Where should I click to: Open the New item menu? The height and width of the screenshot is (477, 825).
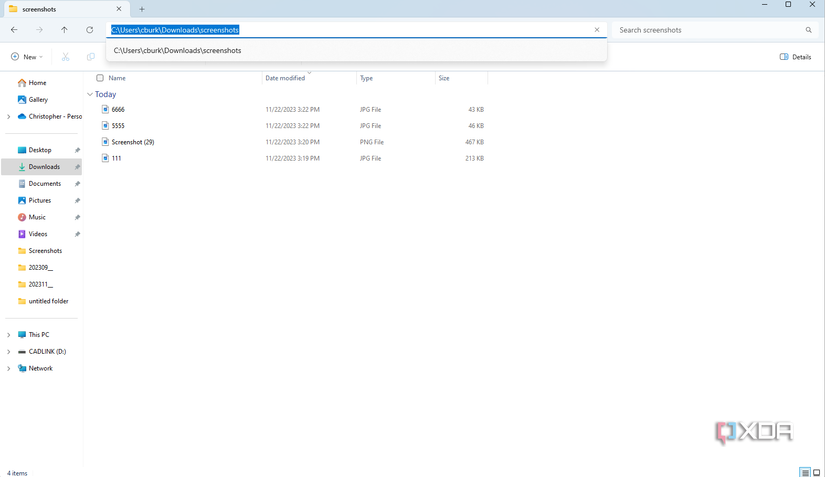point(26,57)
